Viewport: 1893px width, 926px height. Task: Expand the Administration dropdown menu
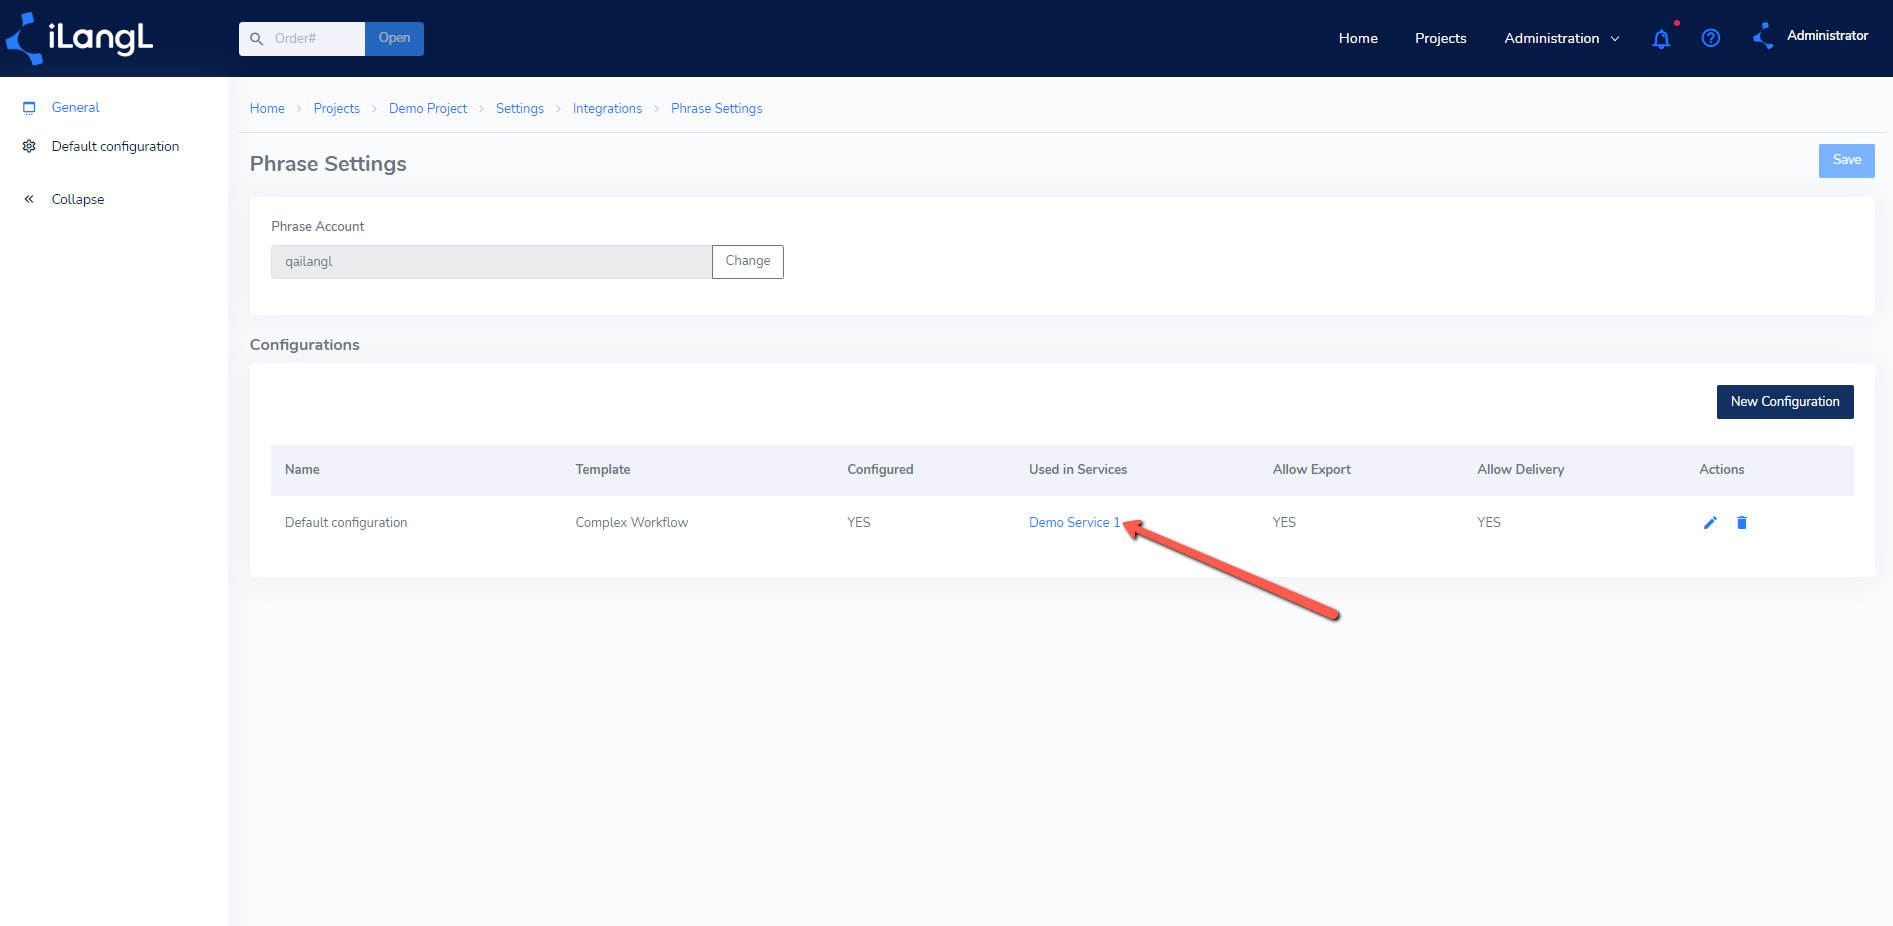pos(1562,39)
